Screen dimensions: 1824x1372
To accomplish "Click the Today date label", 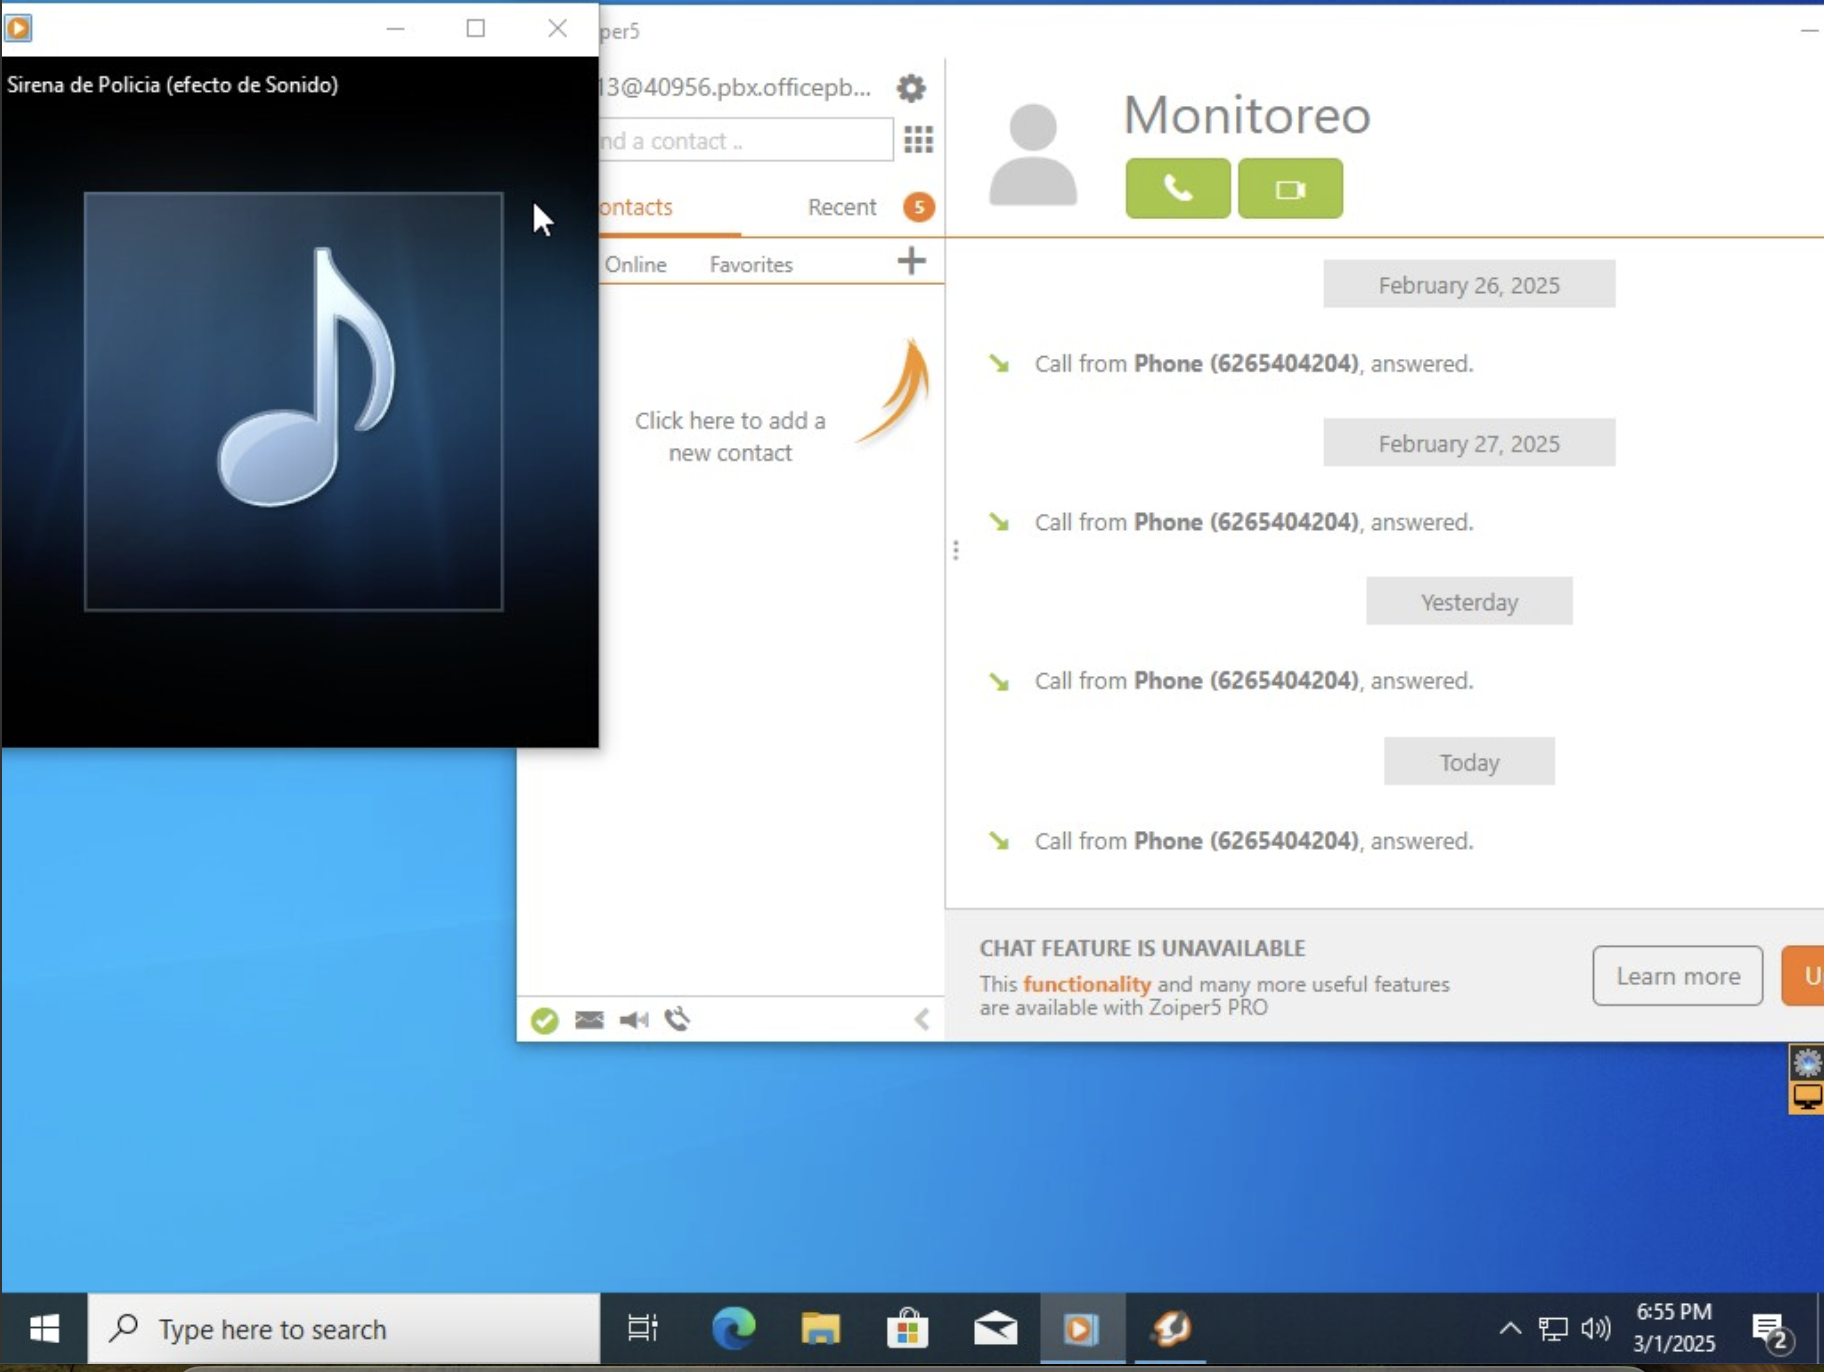I will point(1468,762).
